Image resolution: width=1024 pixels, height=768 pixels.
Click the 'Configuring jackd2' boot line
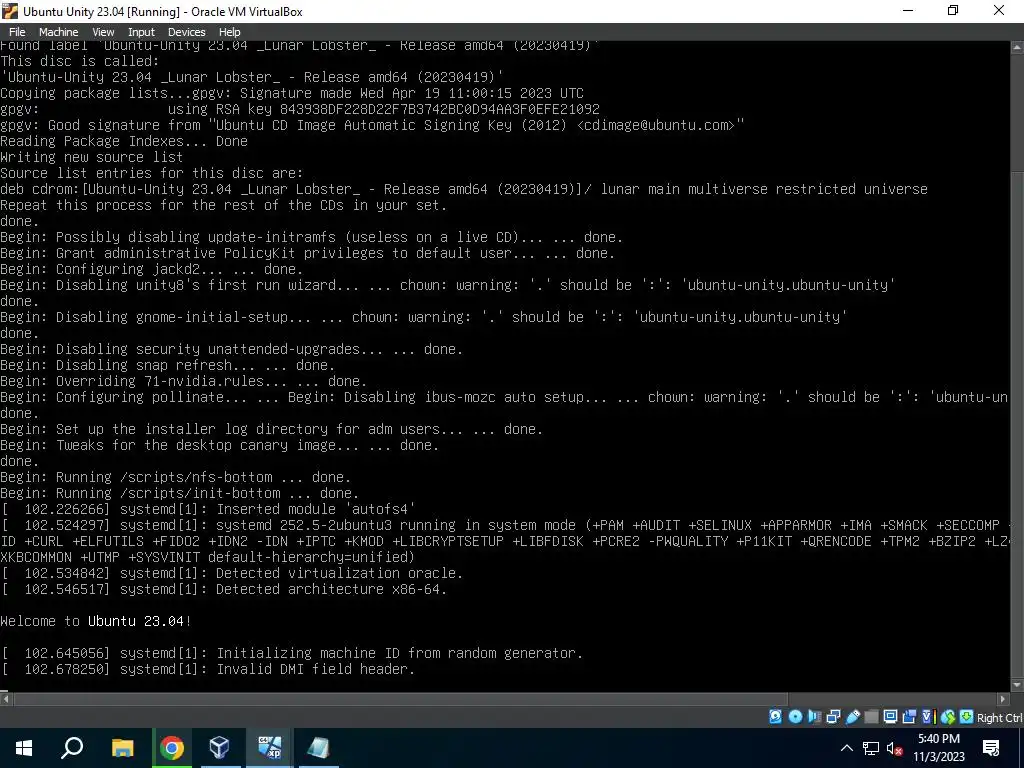coord(152,269)
